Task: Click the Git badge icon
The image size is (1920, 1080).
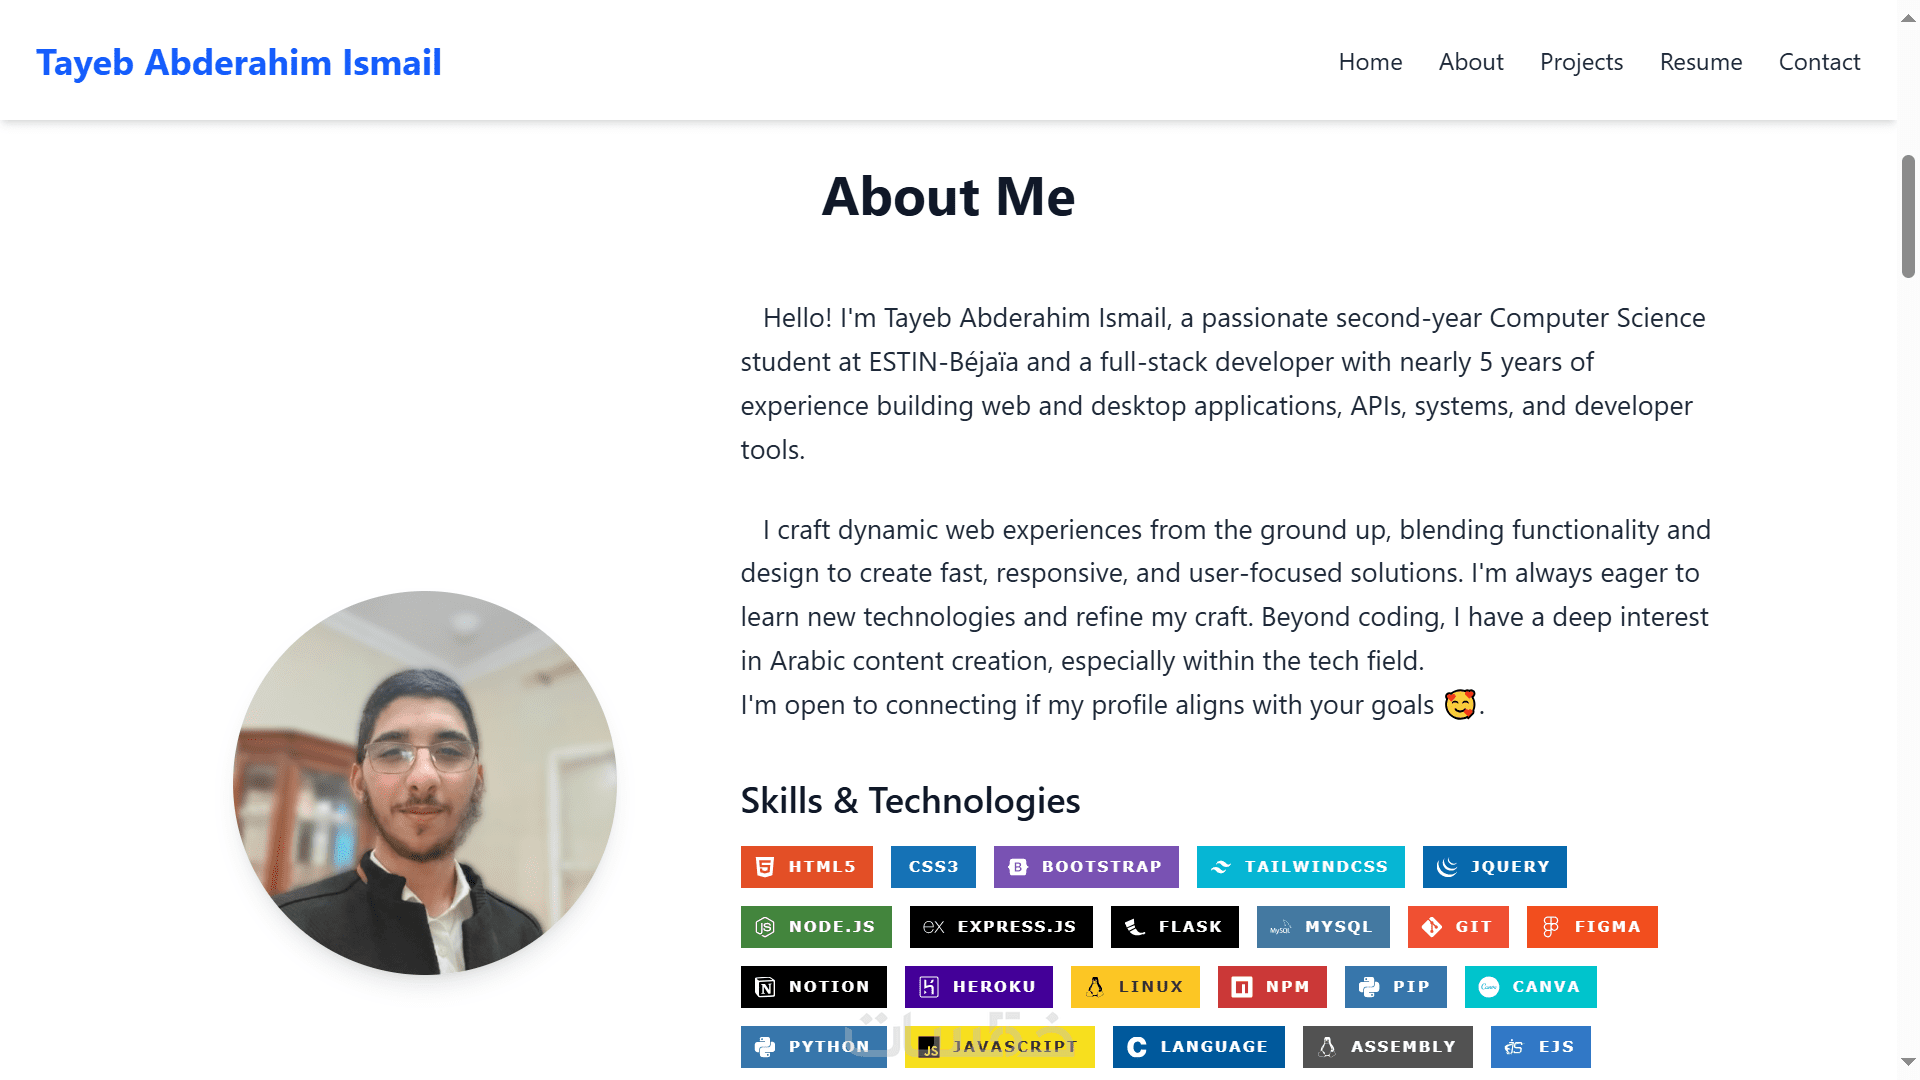Action: coord(1432,927)
